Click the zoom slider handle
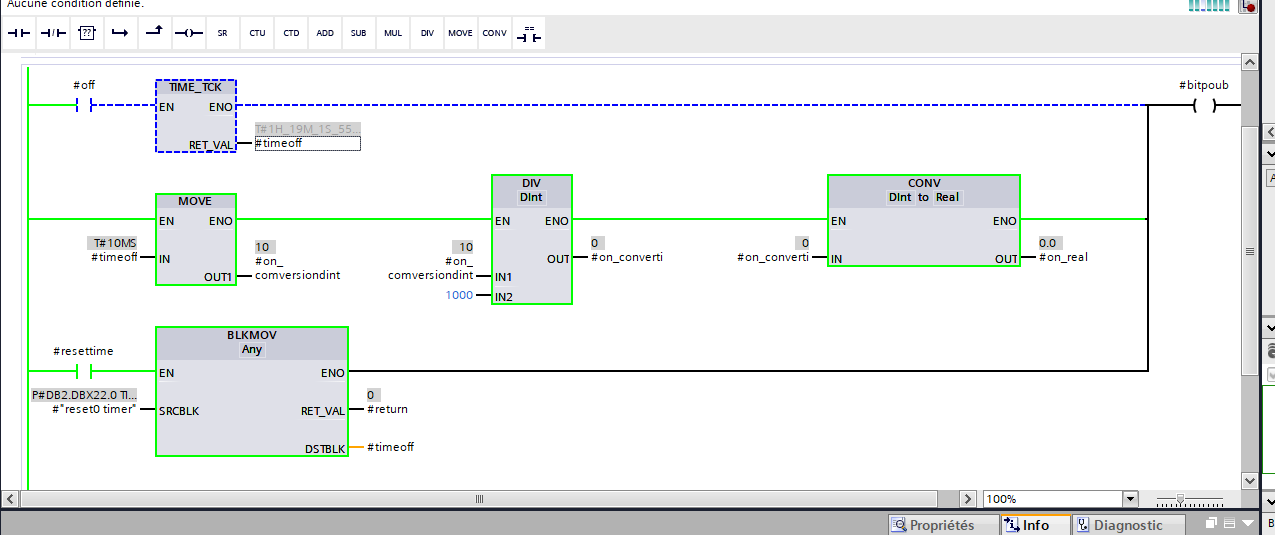1275x535 pixels. (x=1181, y=499)
